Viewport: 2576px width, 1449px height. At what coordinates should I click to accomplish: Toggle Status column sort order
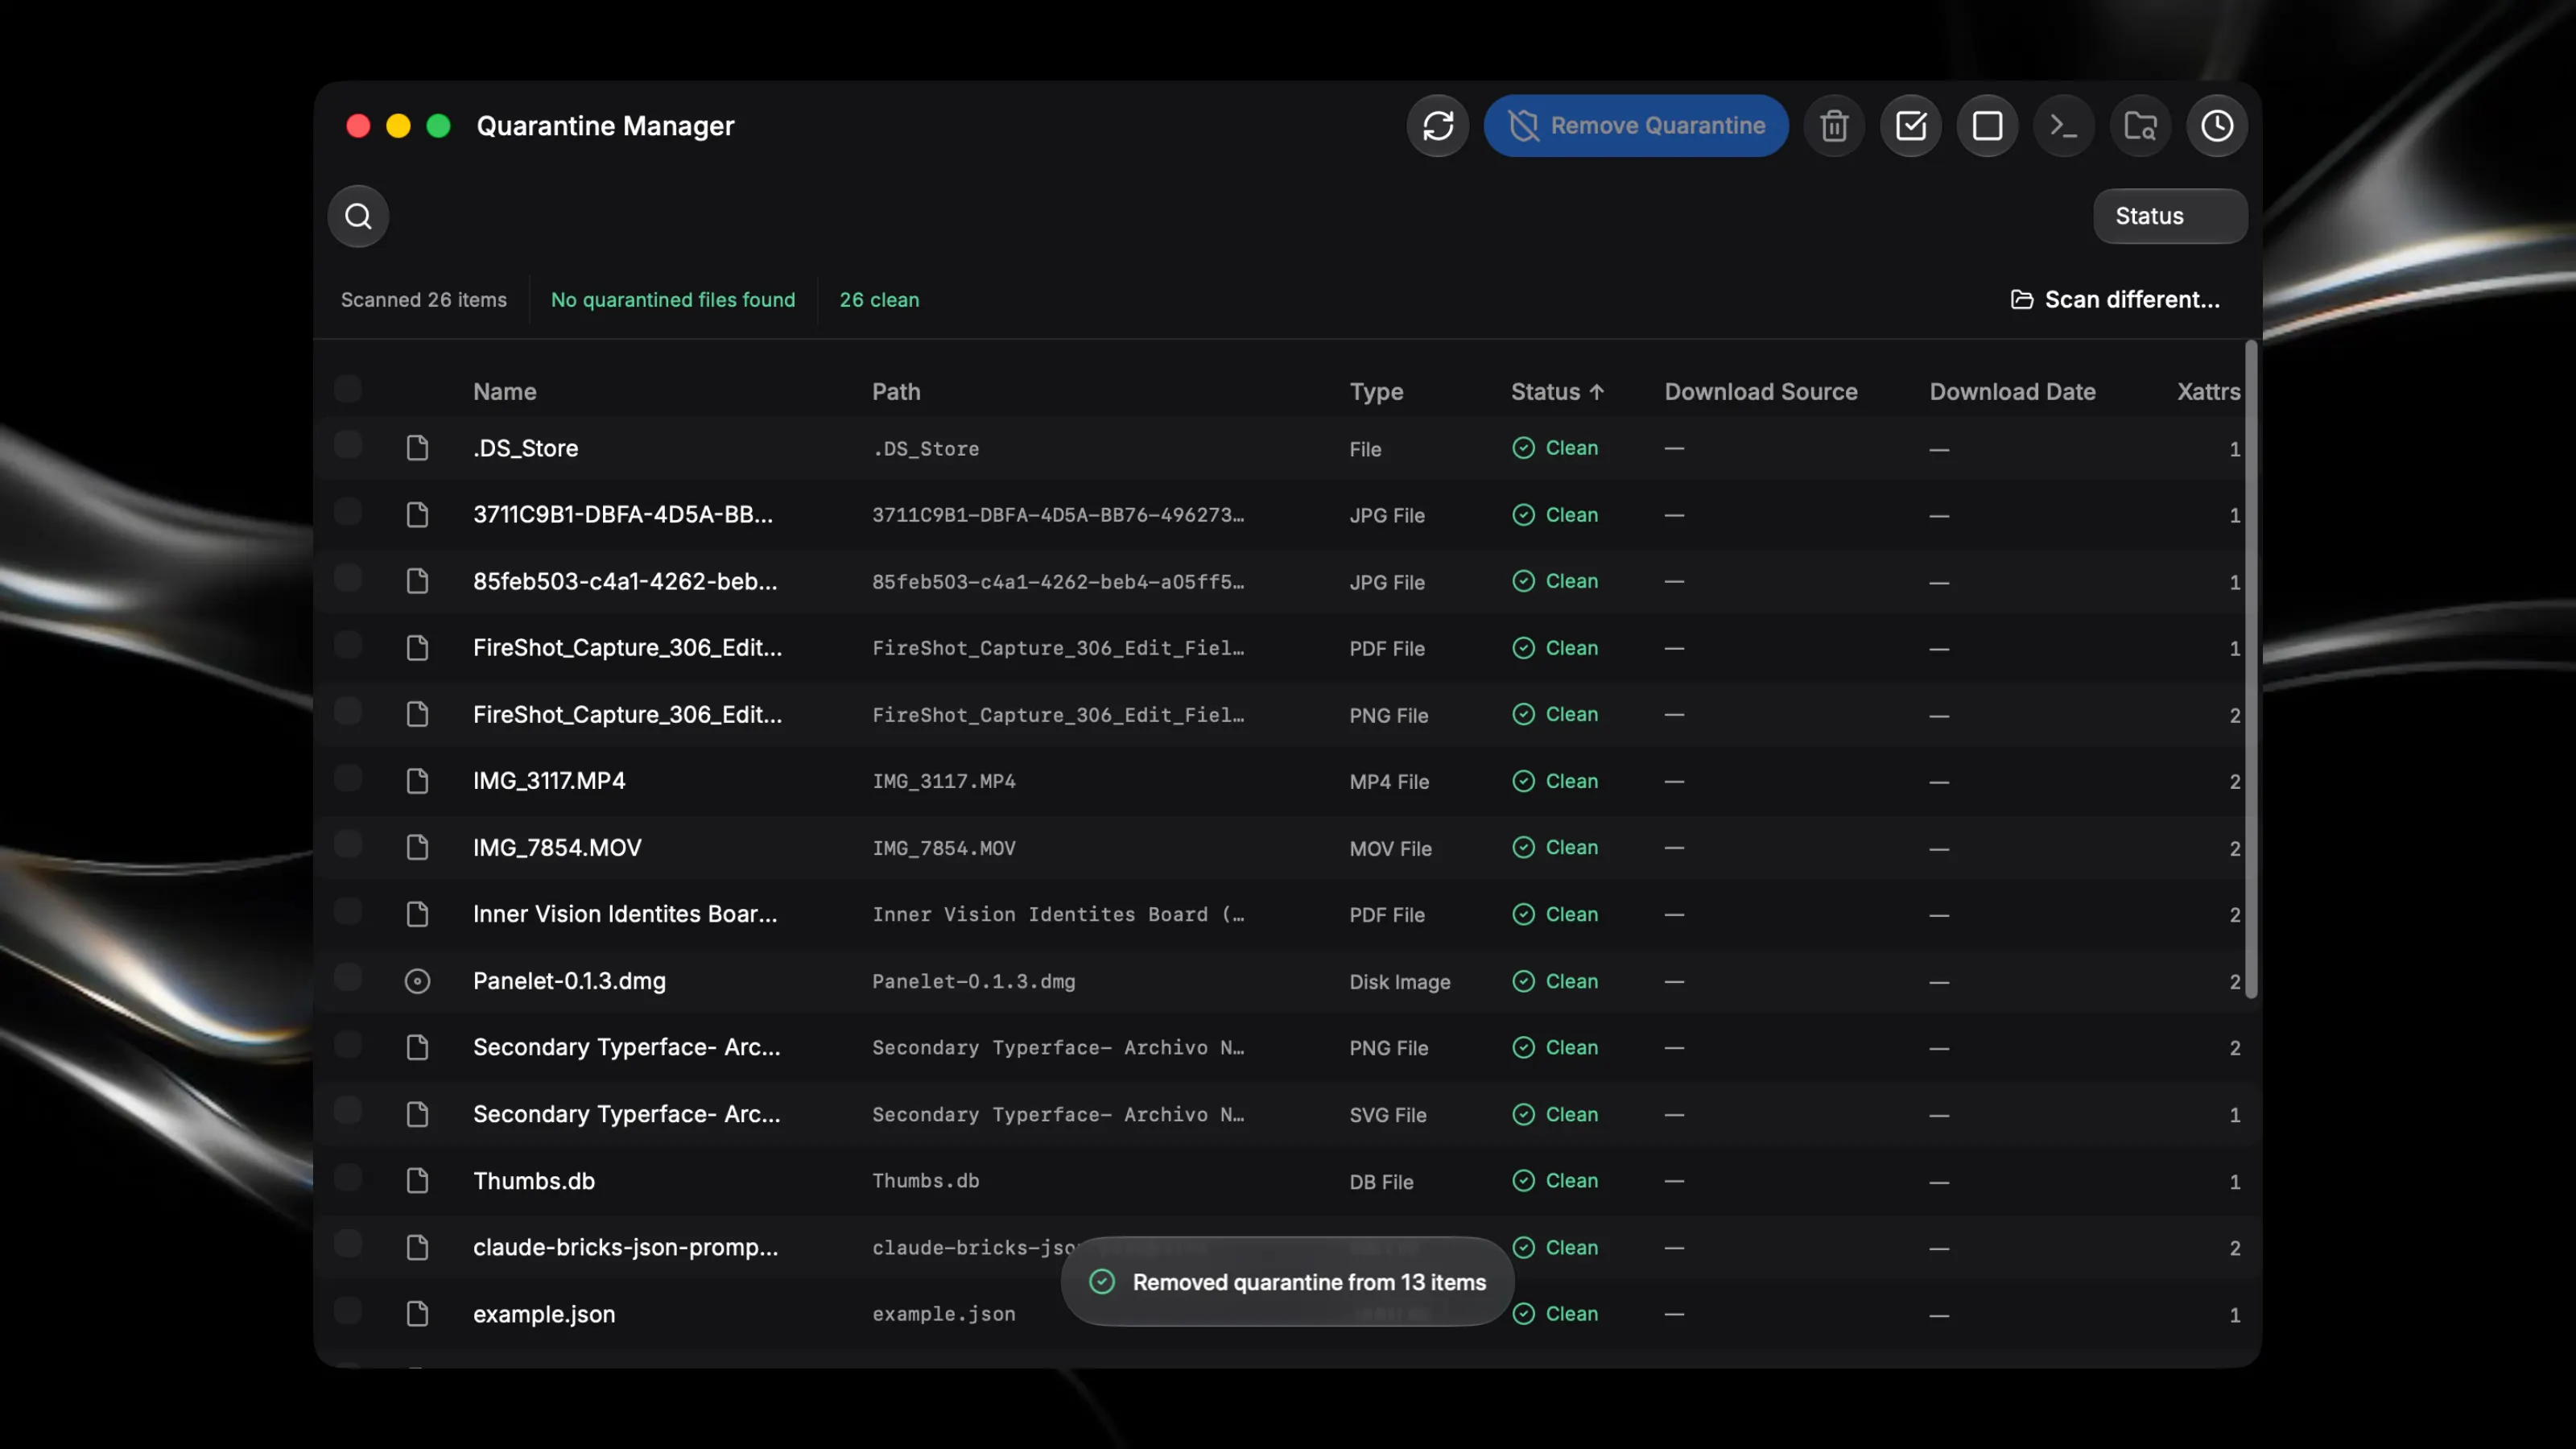(x=1557, y=392)
